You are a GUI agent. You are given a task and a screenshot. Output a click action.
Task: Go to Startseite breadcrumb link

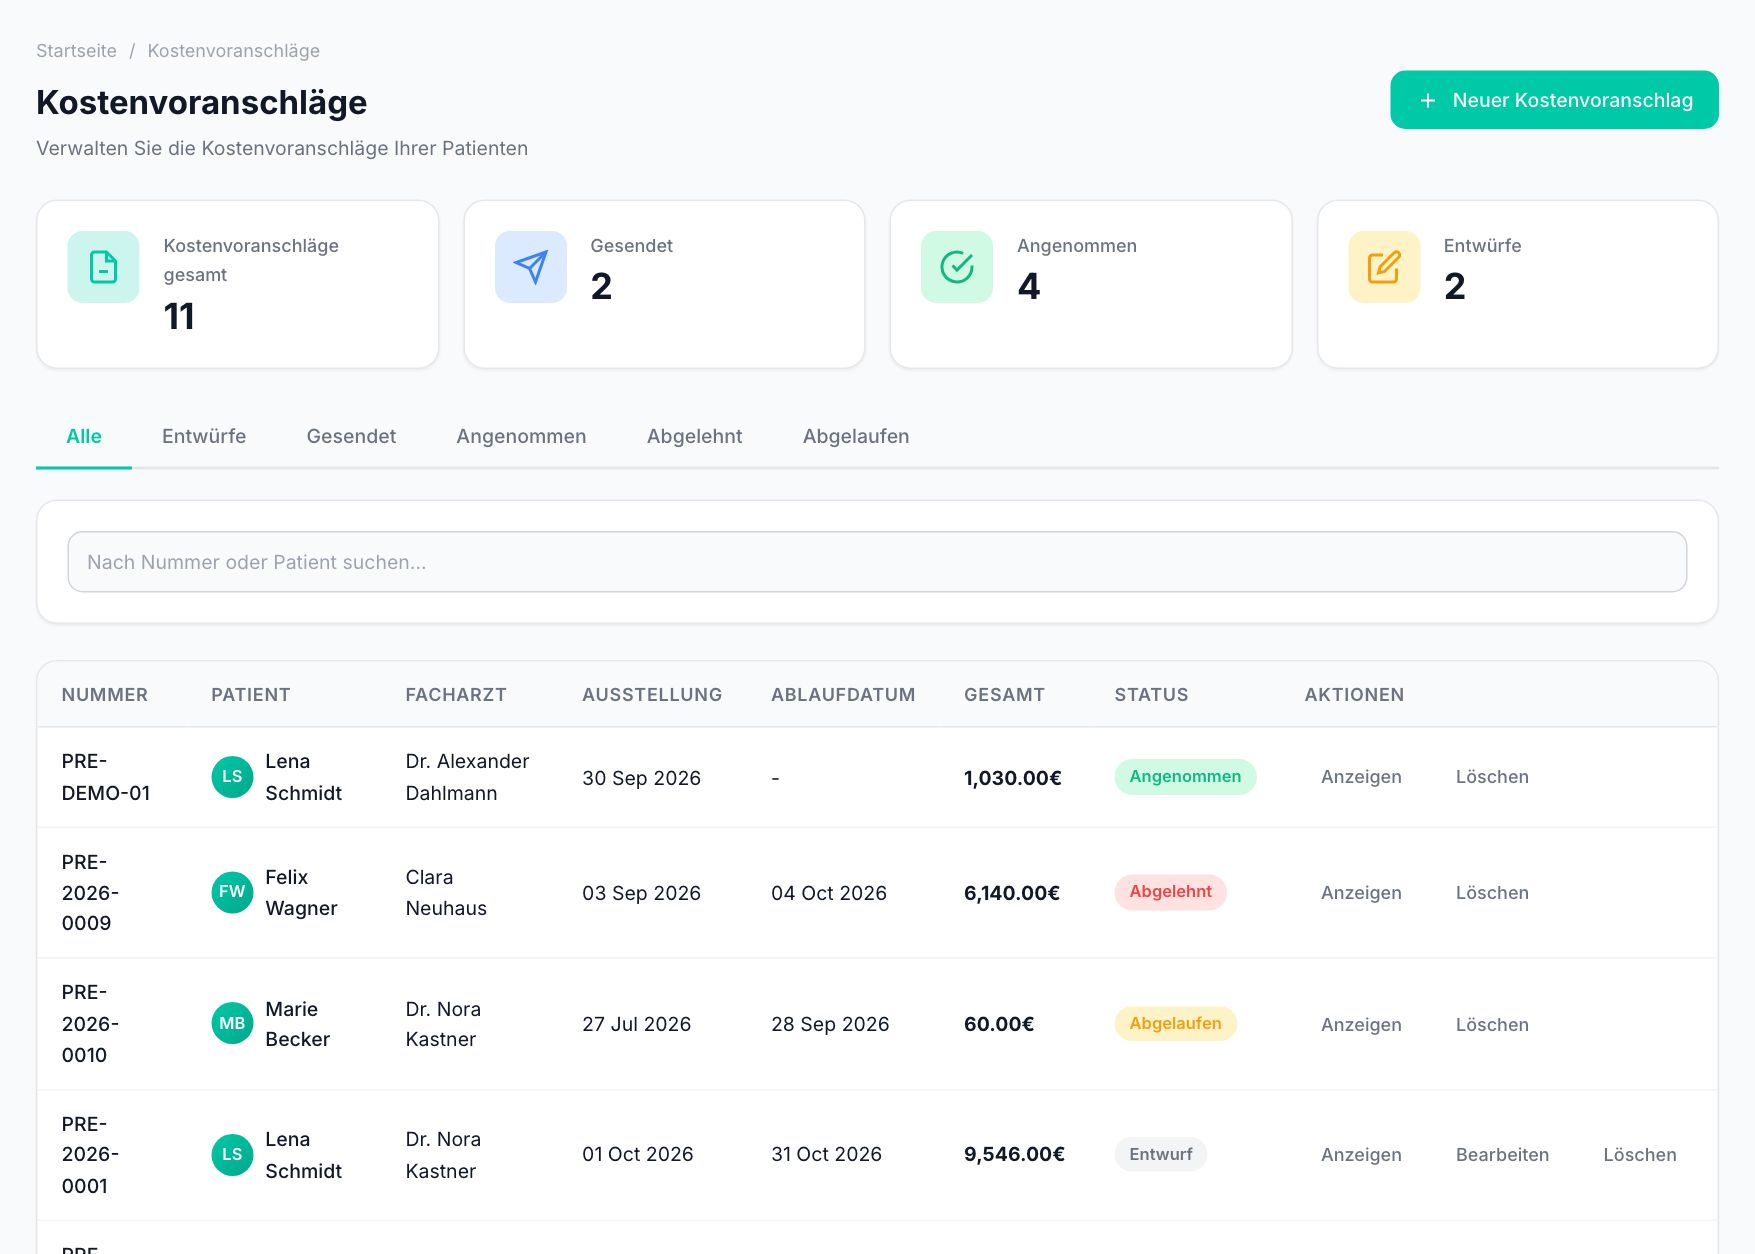click(76, 51)
